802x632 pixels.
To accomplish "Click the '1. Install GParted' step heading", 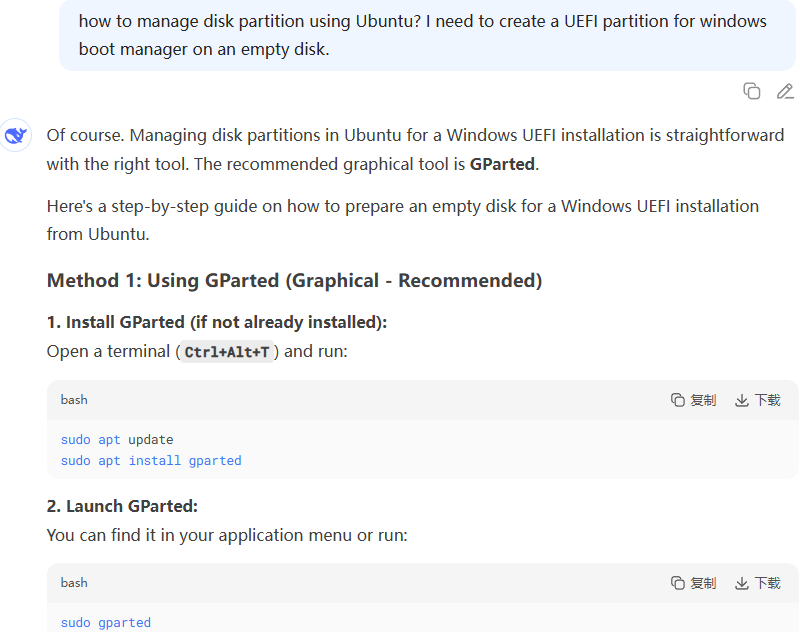I will tap(217, 322).
